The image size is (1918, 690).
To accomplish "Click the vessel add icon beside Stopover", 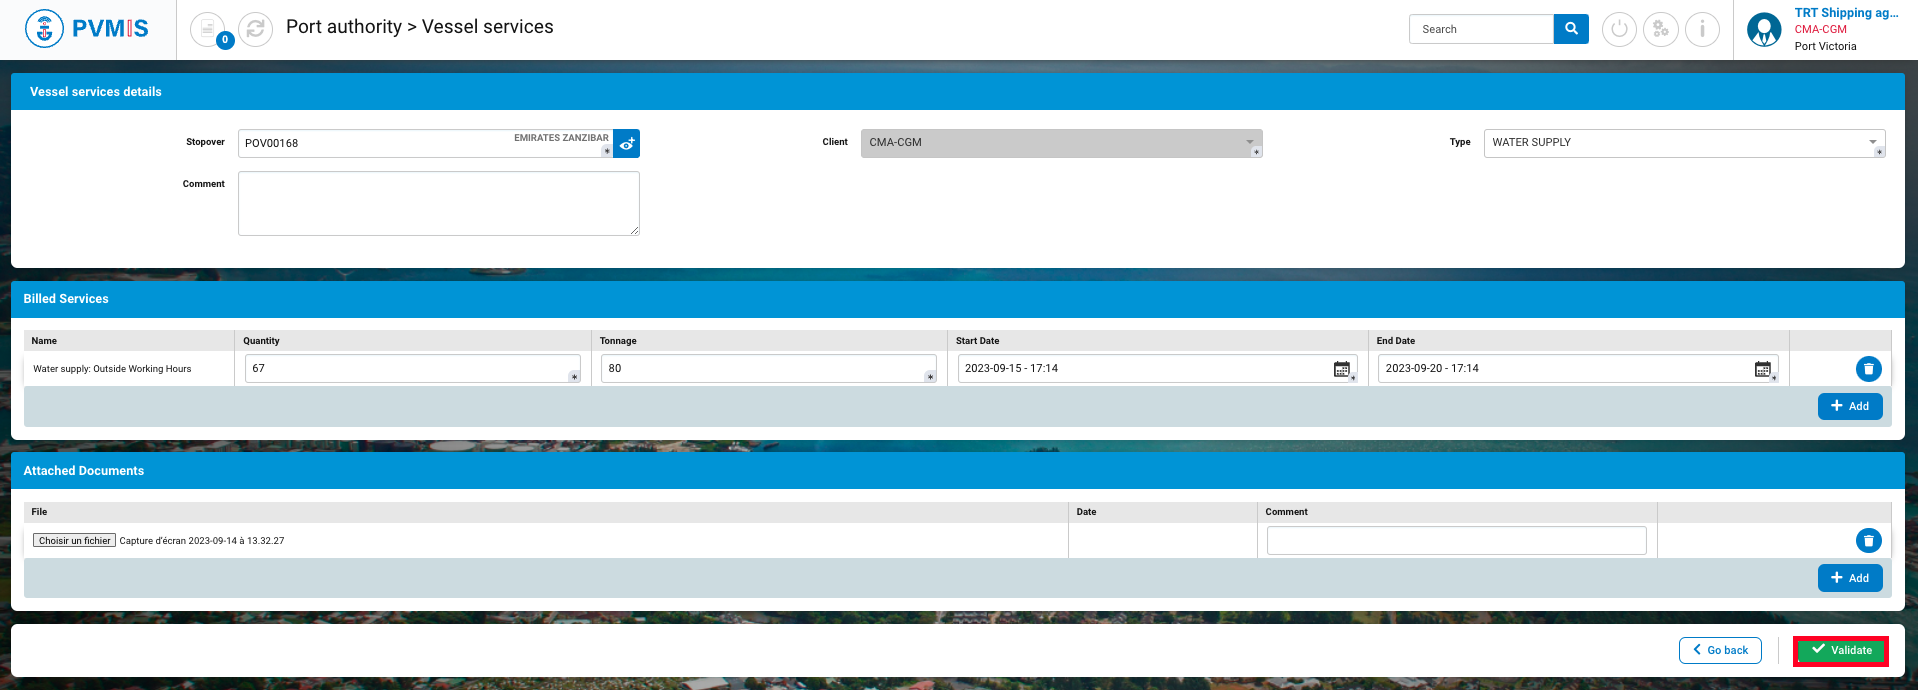I will click(627, 144).
